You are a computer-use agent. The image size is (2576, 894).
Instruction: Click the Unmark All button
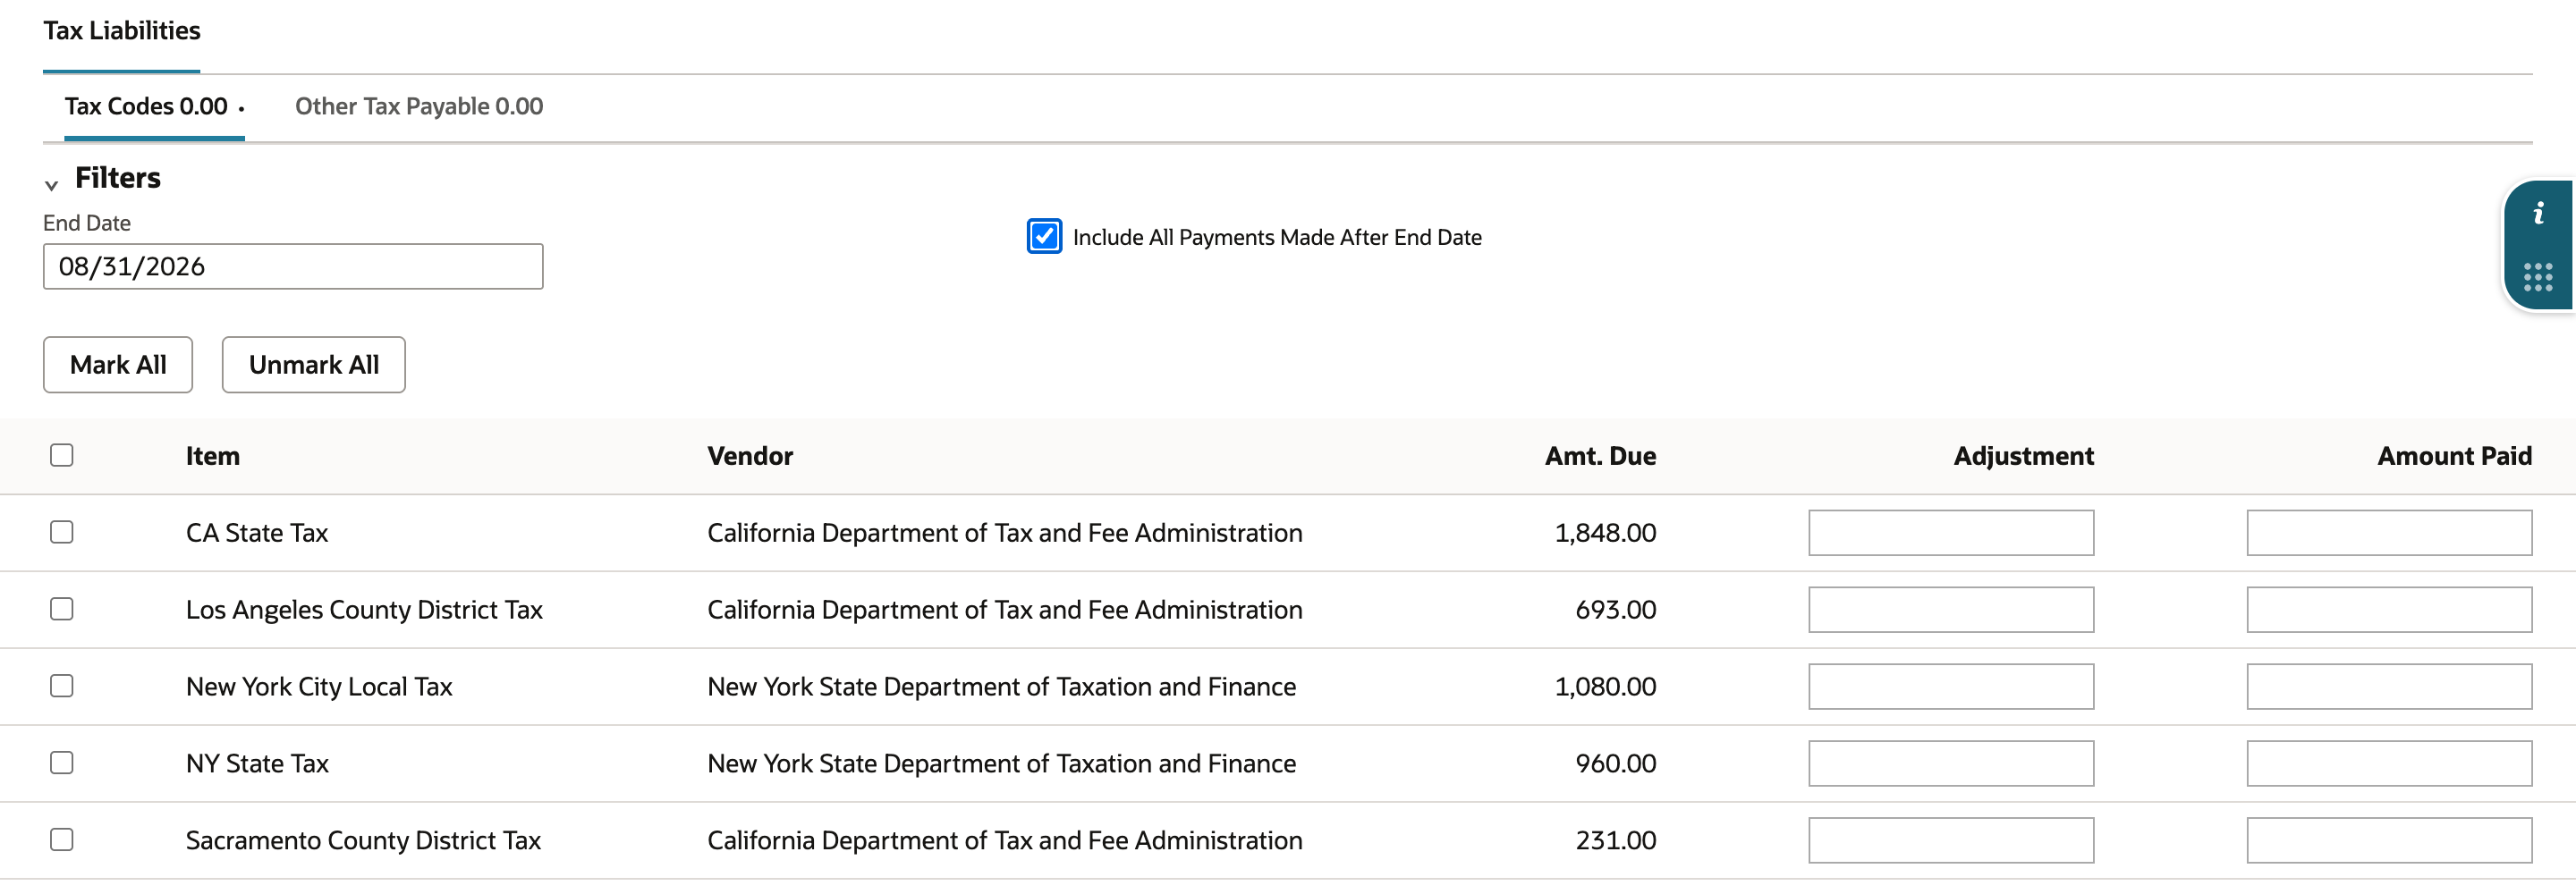314,365
